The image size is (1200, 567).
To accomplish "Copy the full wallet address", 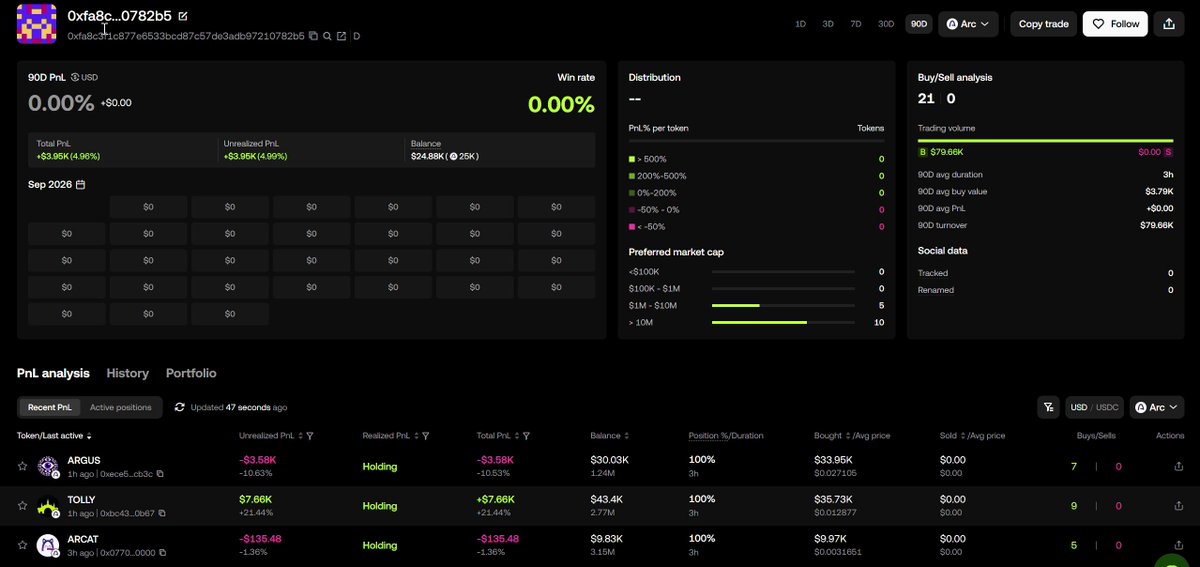I will [x=313, y=36].
